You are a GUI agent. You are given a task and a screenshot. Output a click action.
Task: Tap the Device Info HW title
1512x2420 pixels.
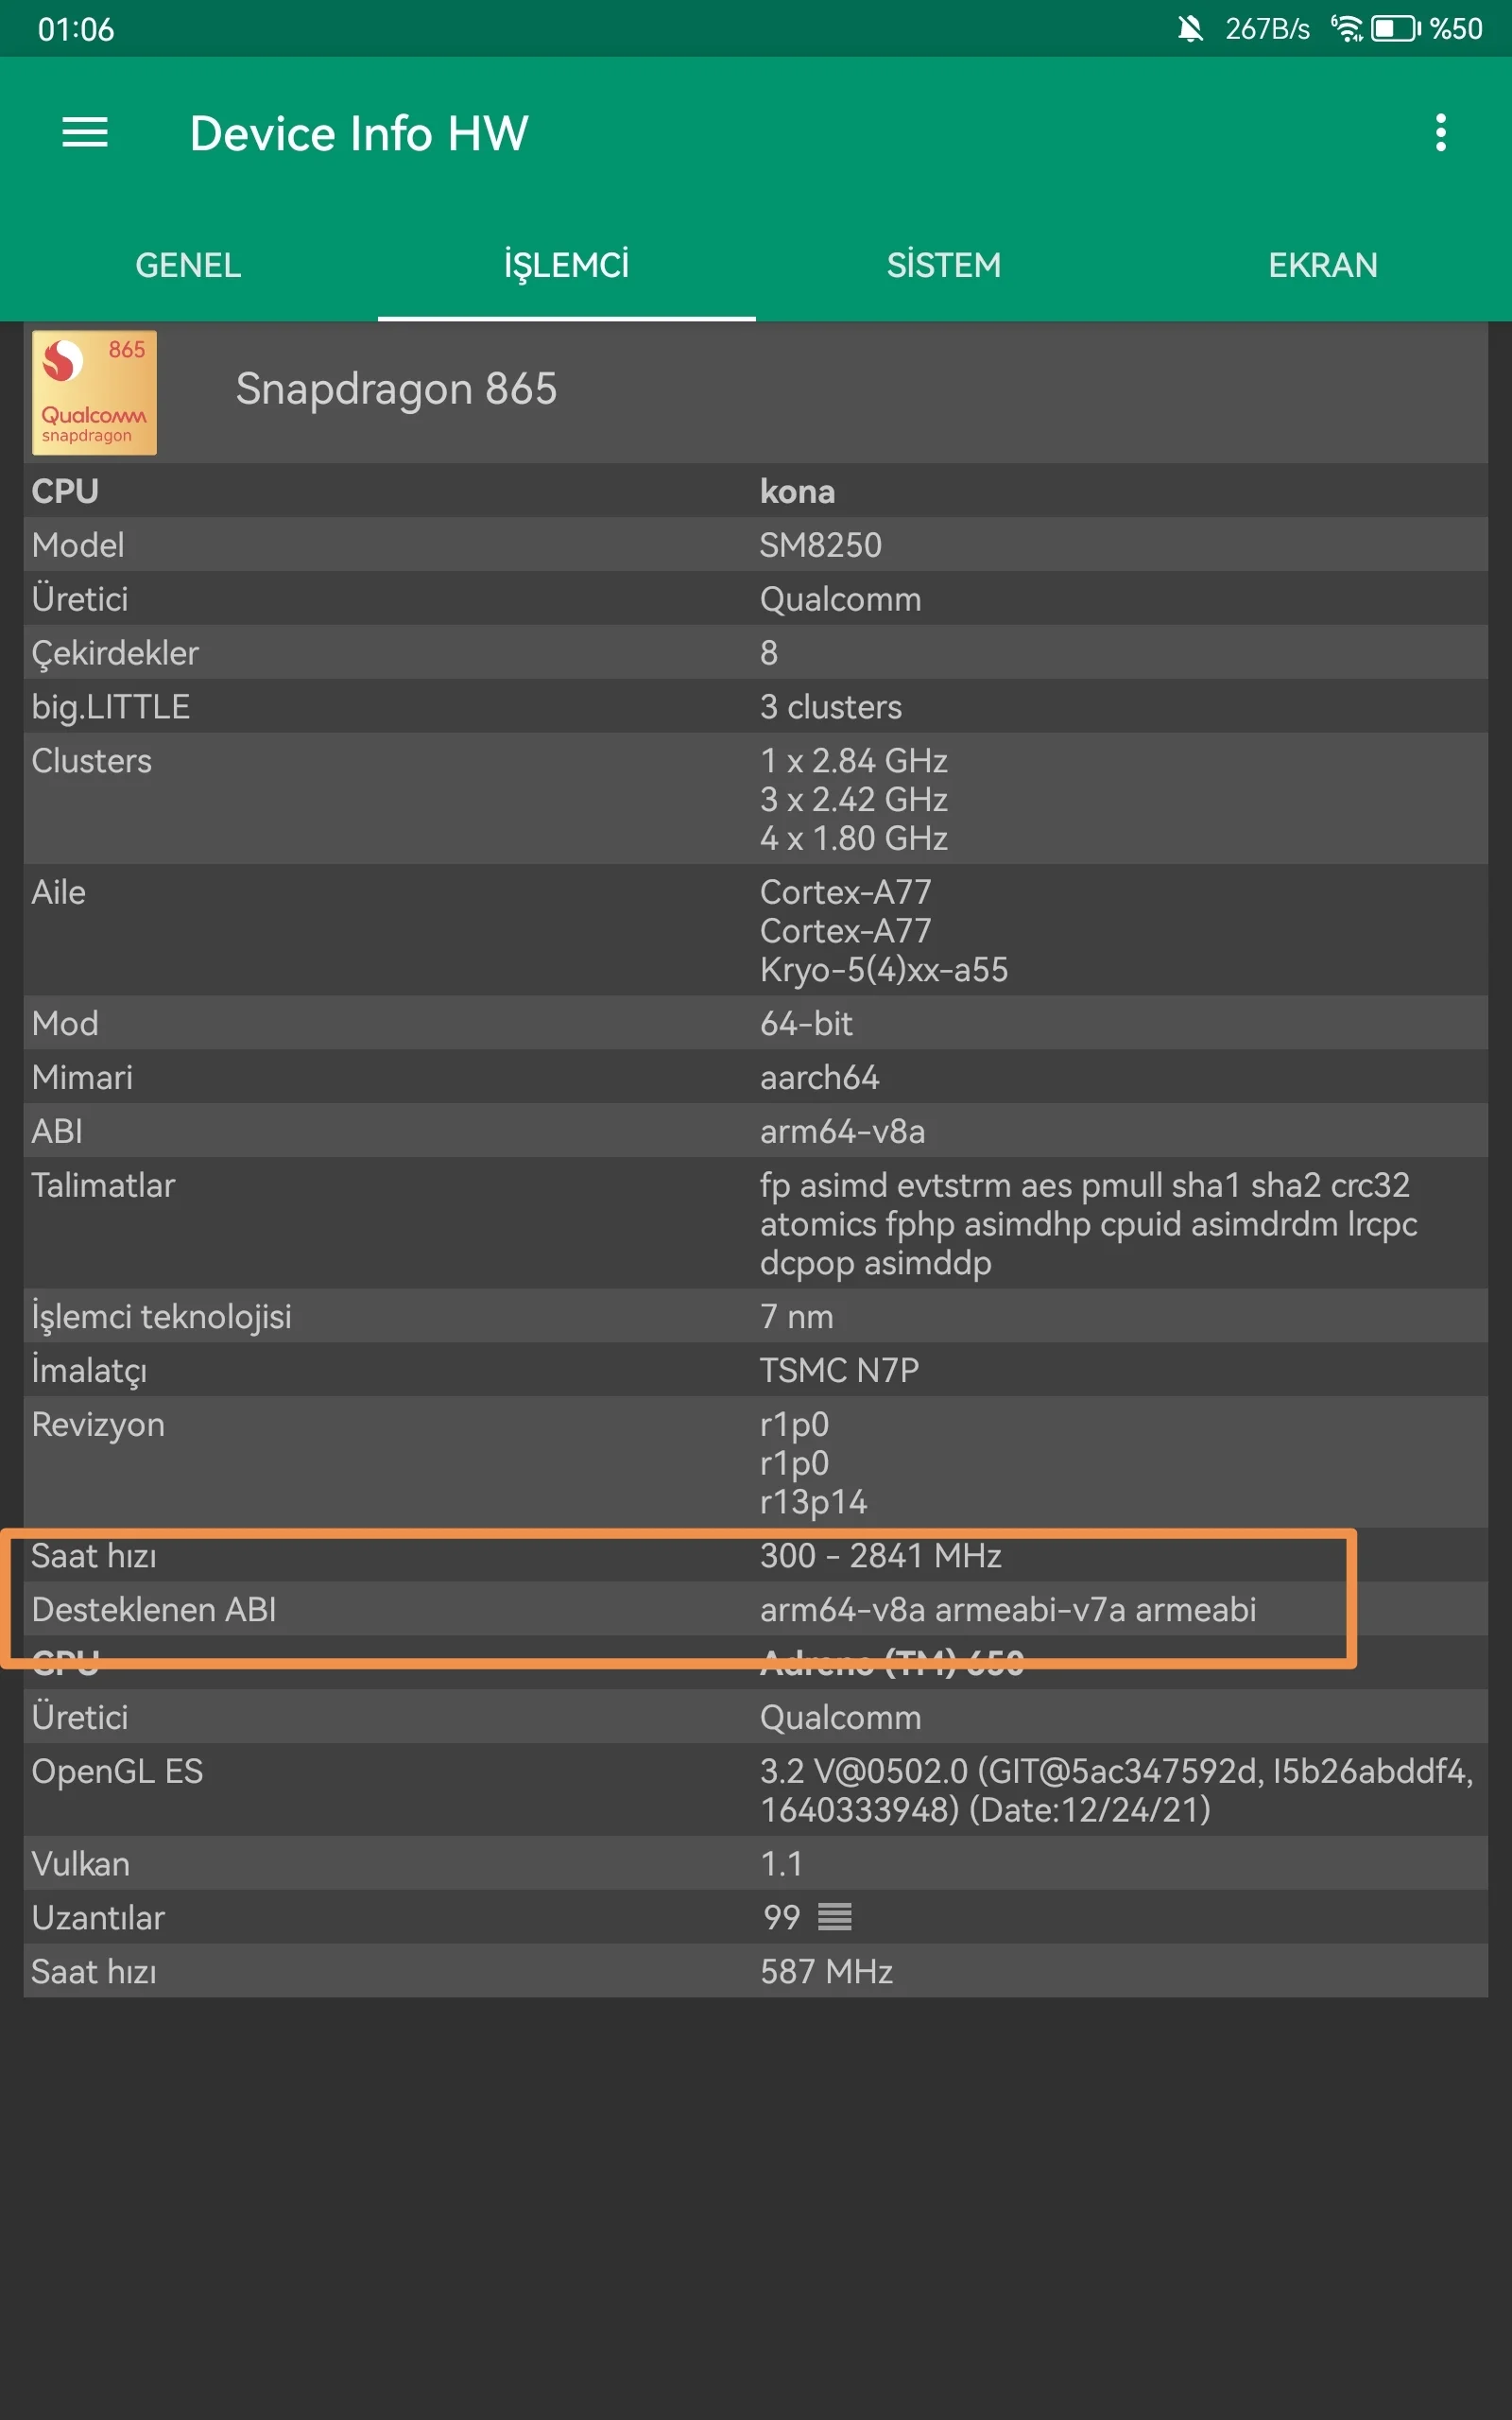coord(359,133)
